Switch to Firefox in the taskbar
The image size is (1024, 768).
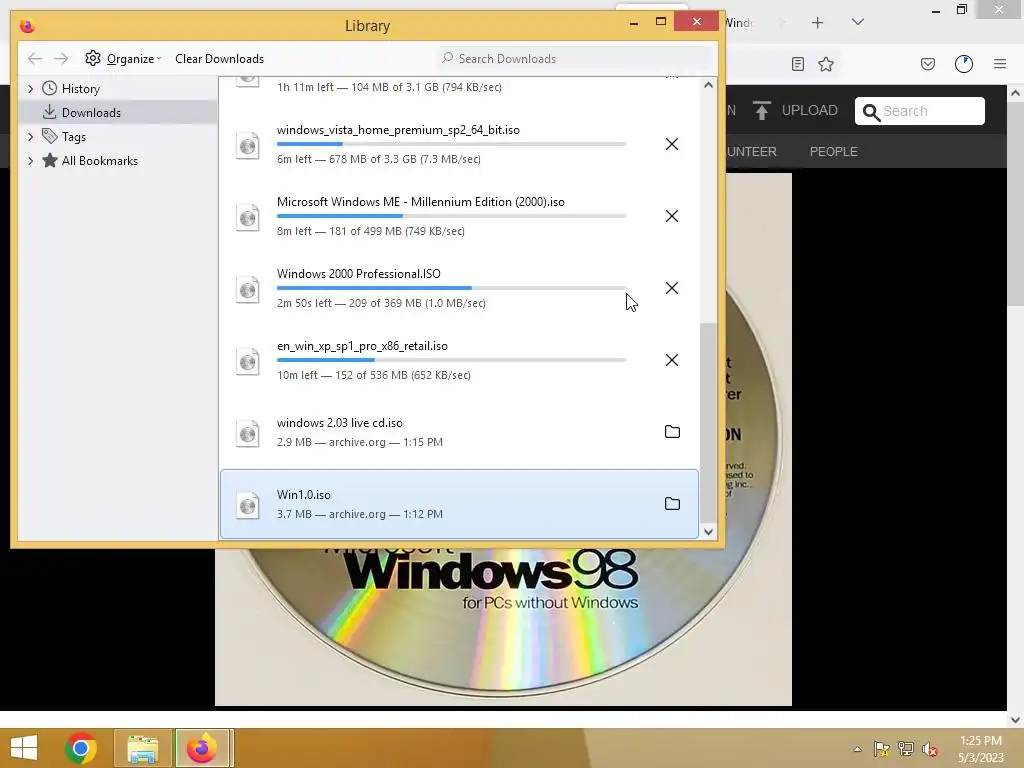[x=202, y=748]
